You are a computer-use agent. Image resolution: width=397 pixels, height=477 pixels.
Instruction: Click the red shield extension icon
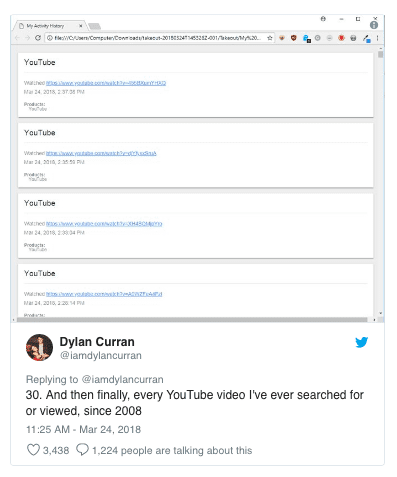(293, 38)
